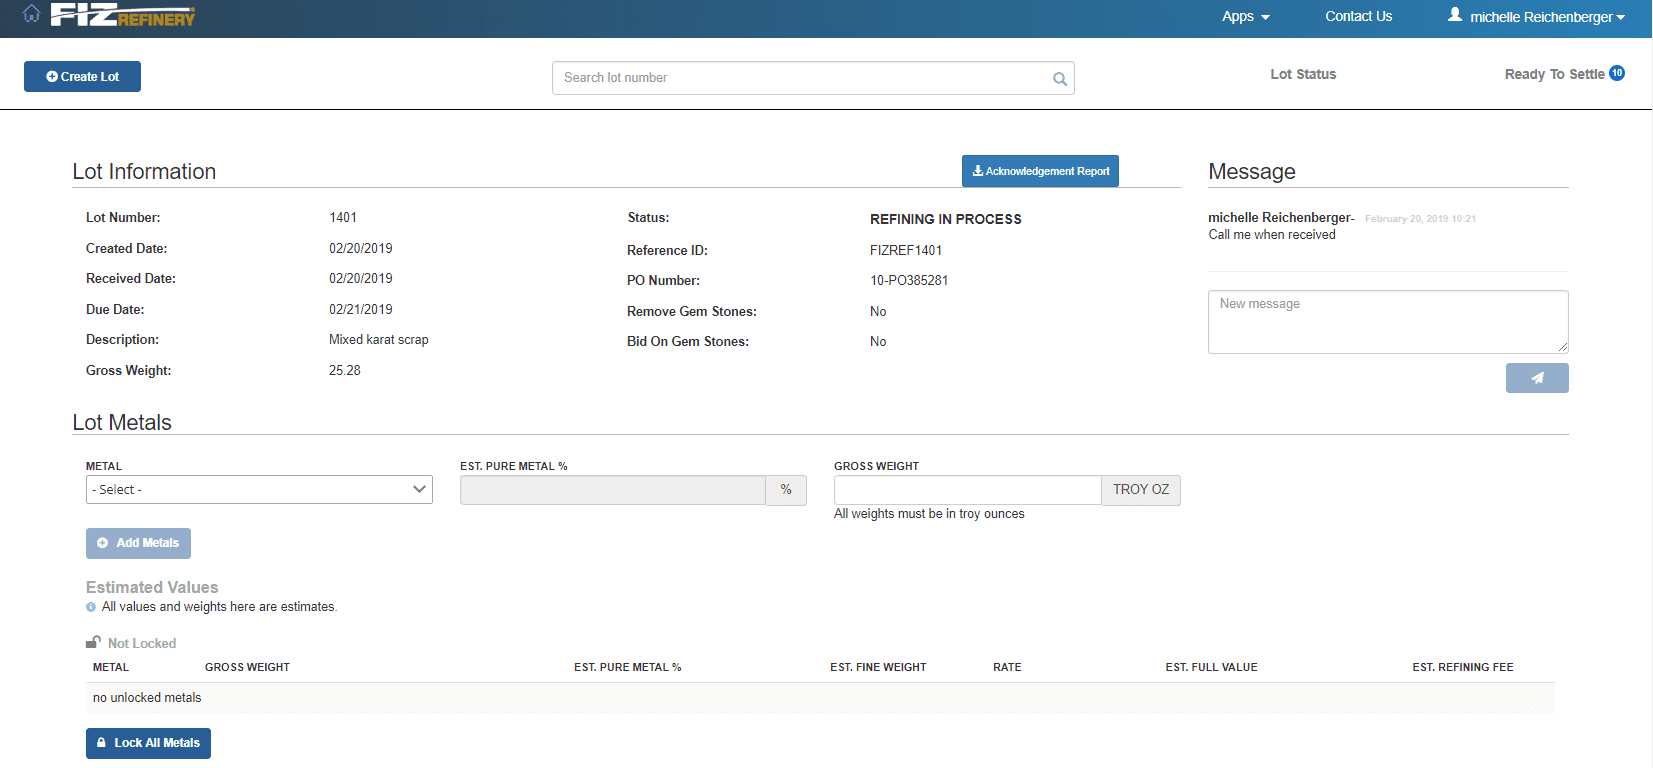Click the 'Call me when received' message

pyautogui.click(x=1272, y=235)
